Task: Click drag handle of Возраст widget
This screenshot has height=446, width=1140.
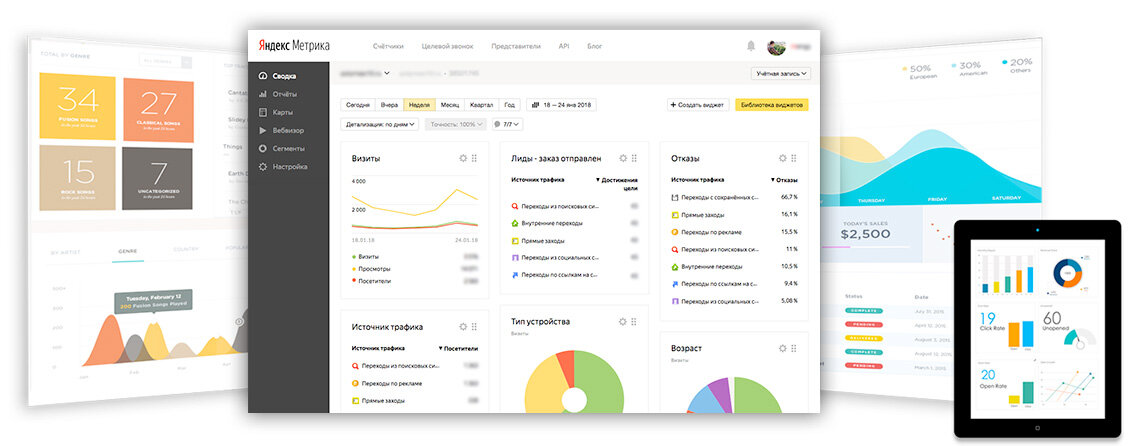Action: [x=795, y=349]
